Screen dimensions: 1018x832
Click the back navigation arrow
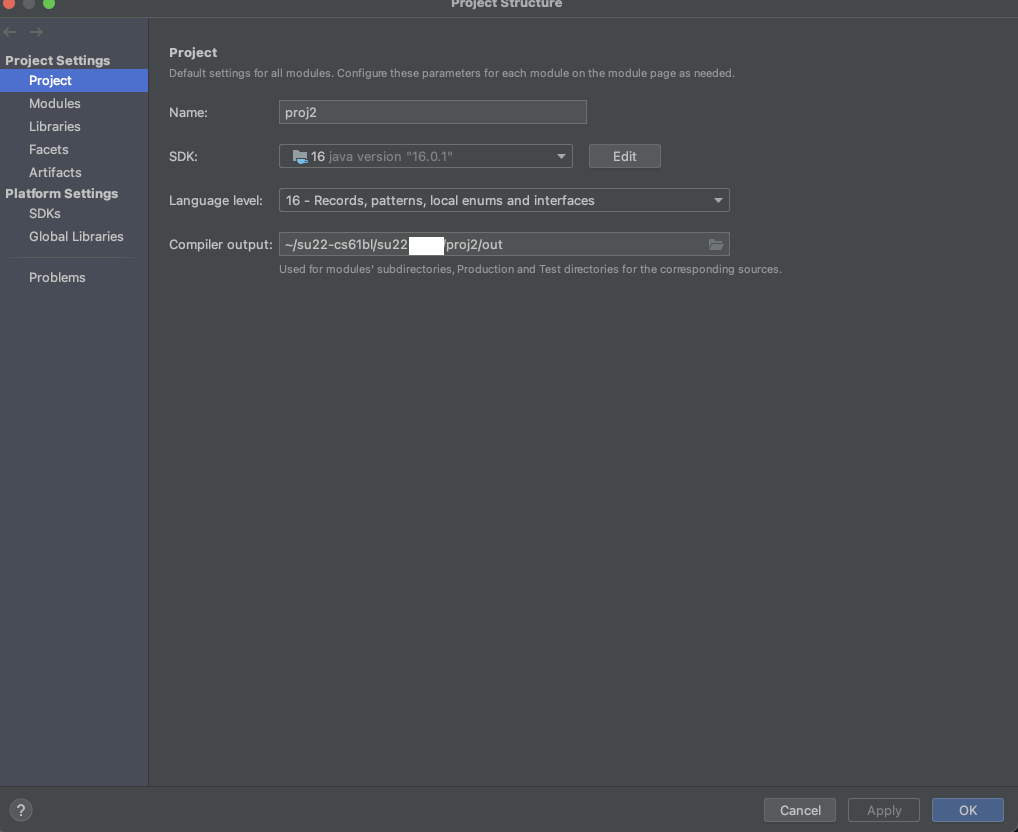click(x=11, y=33)
